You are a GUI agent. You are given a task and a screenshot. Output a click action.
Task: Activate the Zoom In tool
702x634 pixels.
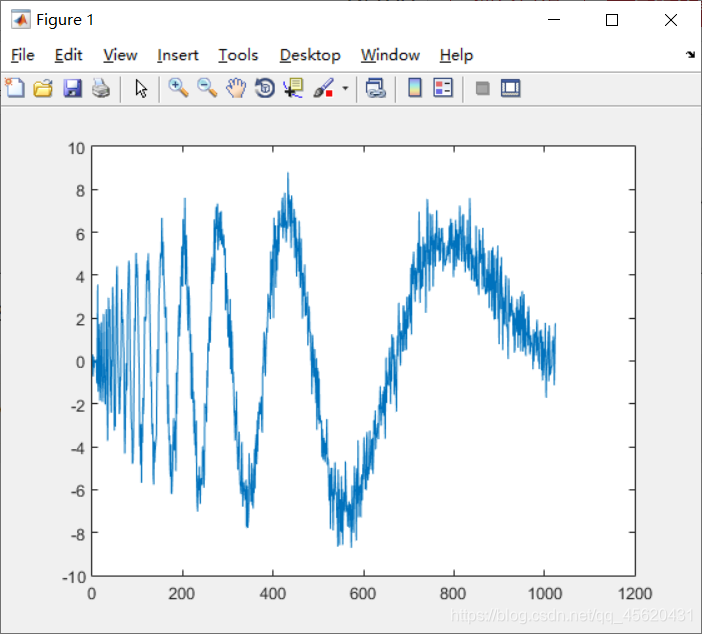(x=178, y=88)
